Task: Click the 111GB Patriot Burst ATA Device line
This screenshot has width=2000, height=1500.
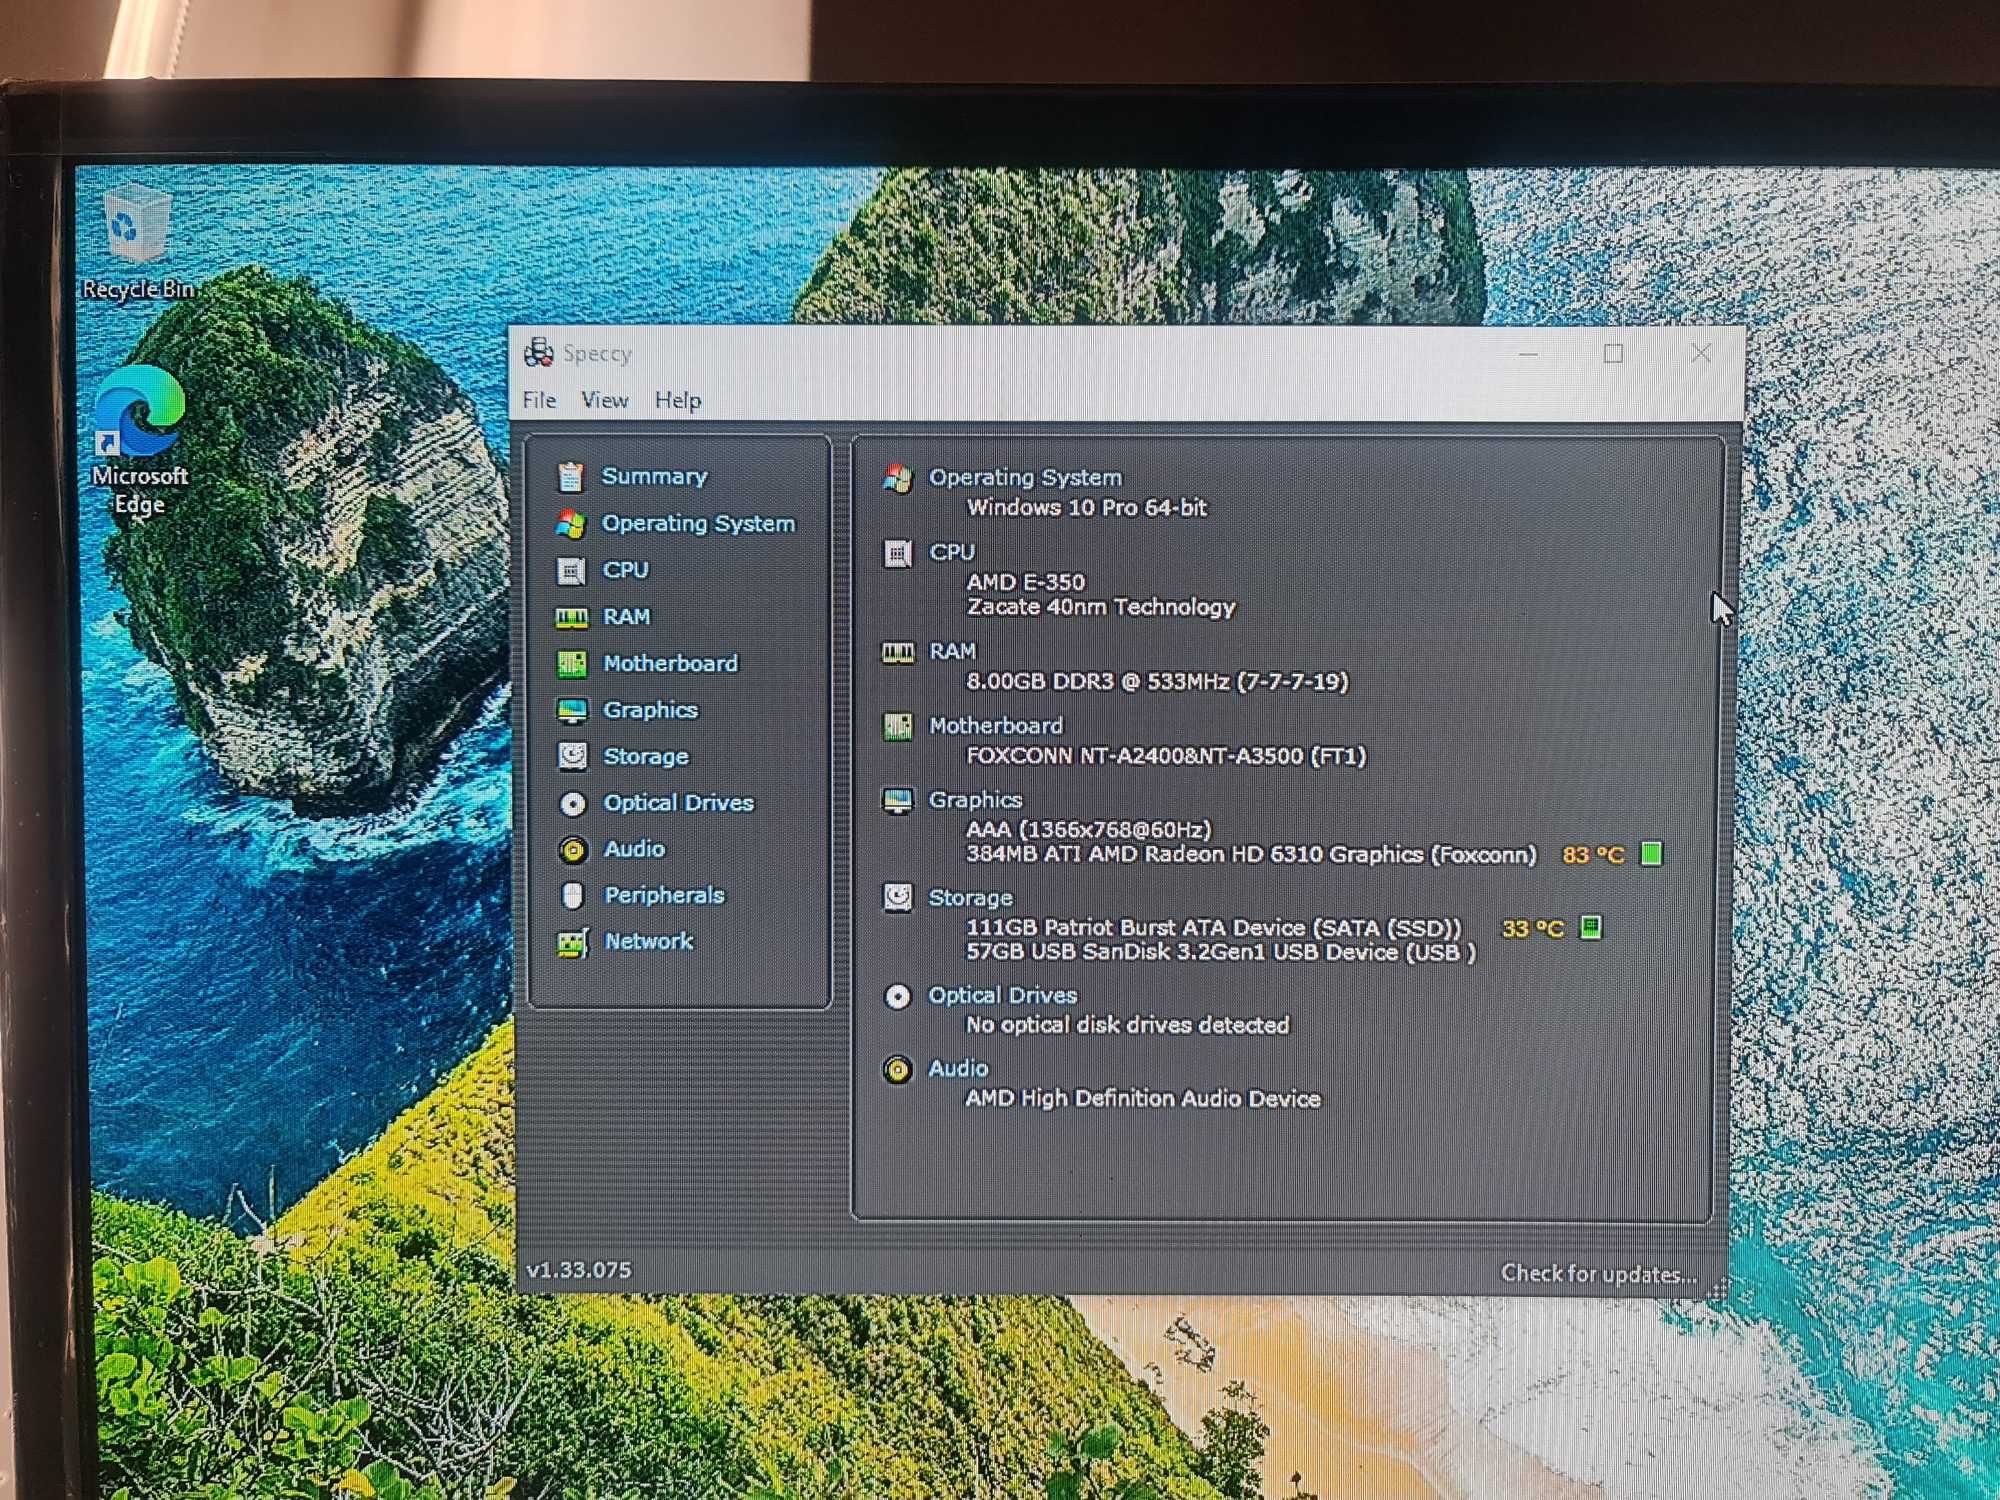Action: point(1213,927)
